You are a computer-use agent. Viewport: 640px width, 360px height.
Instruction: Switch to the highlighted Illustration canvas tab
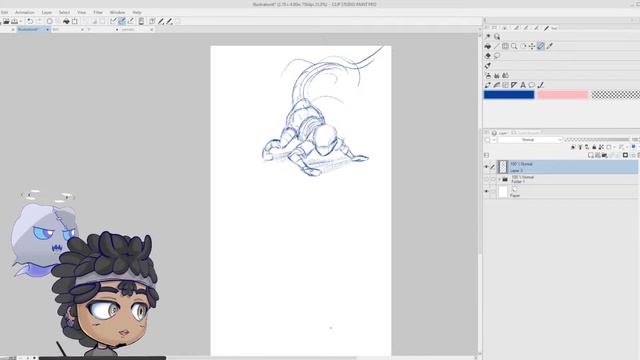click(x=33, y=30)
